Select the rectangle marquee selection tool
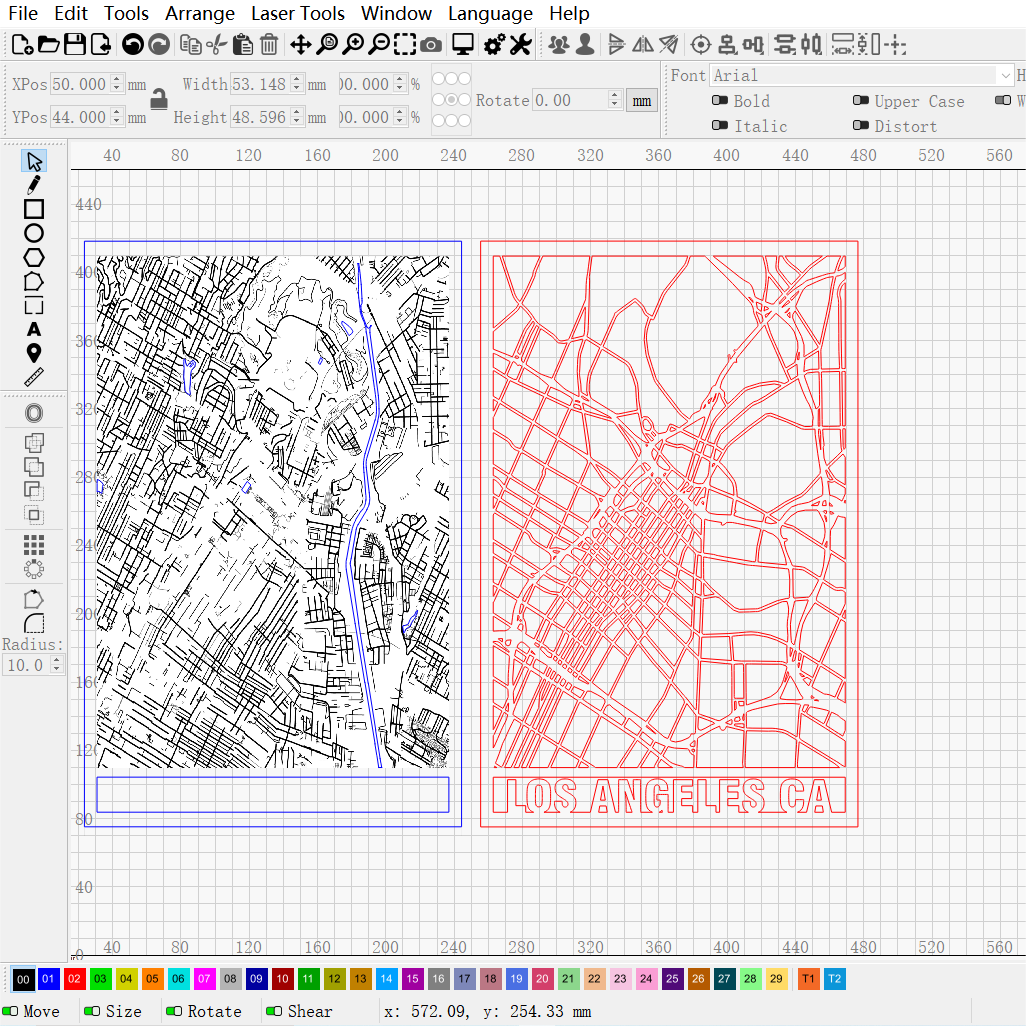The height and width of the screenshot is (1026, 1026). tap(405, 44)
